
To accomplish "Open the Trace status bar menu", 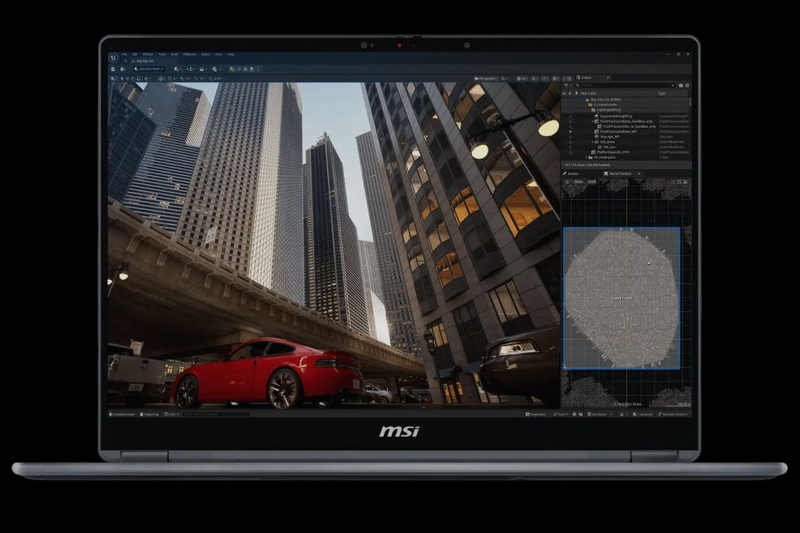I will (x=561, y=414).
